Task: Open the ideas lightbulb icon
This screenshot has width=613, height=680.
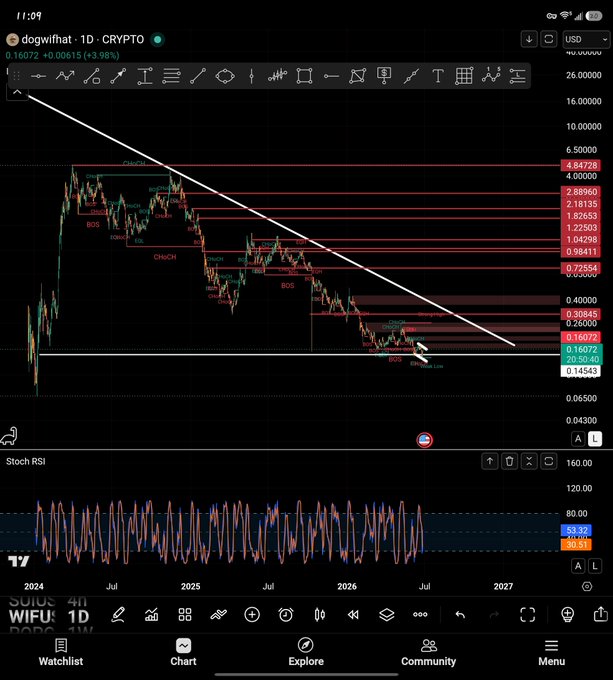Action: click(x=567, y=615)
